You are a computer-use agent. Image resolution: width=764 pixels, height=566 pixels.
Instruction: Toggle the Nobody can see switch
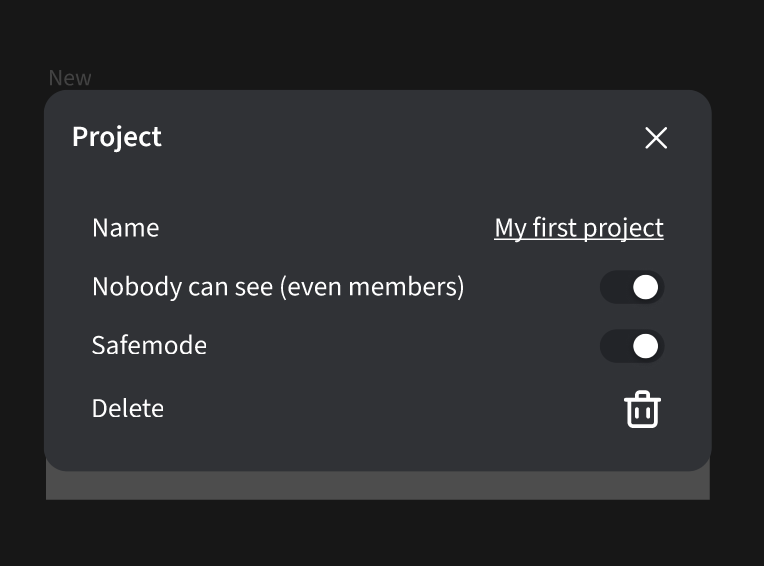click(x=632, y=288)
